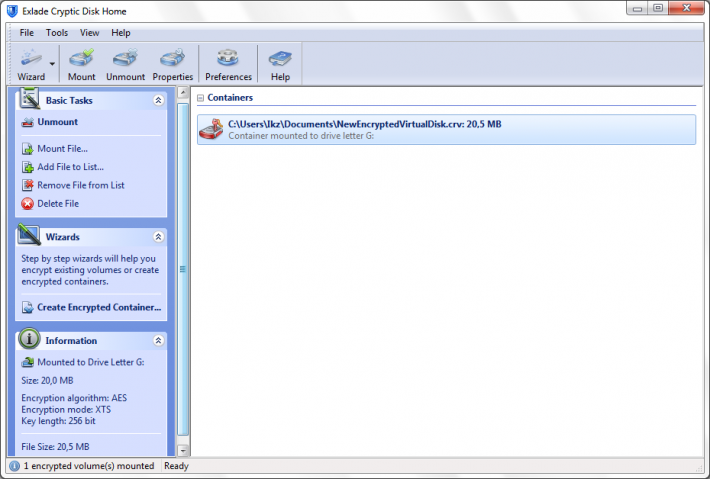This screenshot has width=710, height=479.
Task: Click the sidebar vertical scrollbar thumb
Action: 183,269
